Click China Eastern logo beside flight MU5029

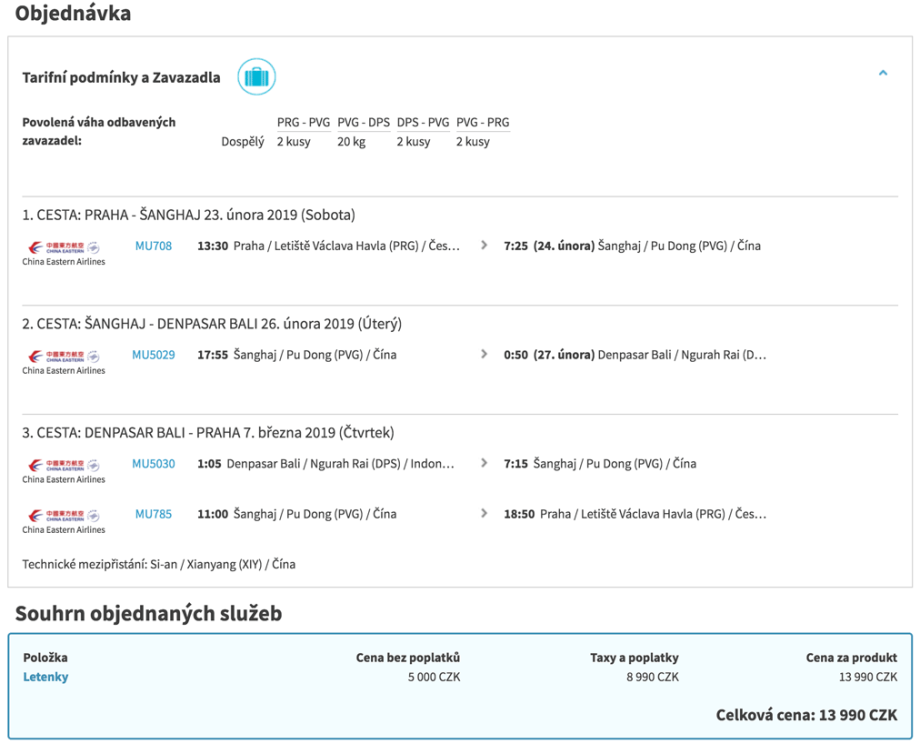(64, 360)
